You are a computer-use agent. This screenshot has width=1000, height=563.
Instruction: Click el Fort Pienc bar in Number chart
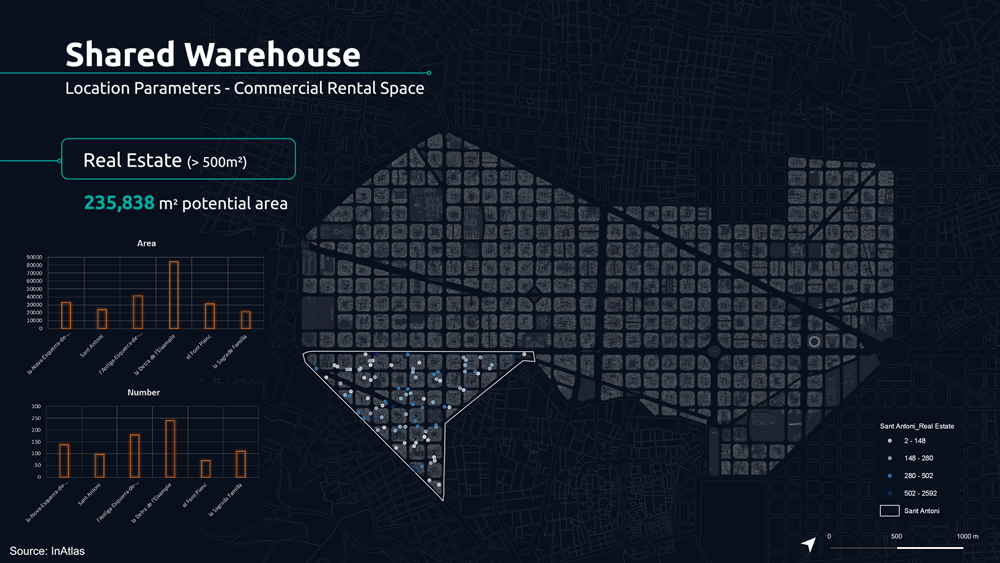(206, 468)
